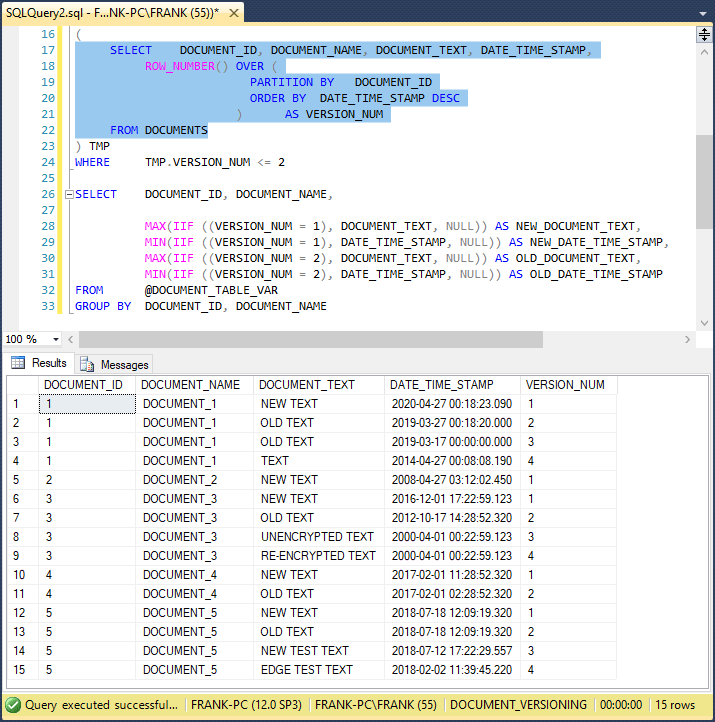
Task: Click the VERSION_NUM cell in row 15
Action: click(569, 670)
